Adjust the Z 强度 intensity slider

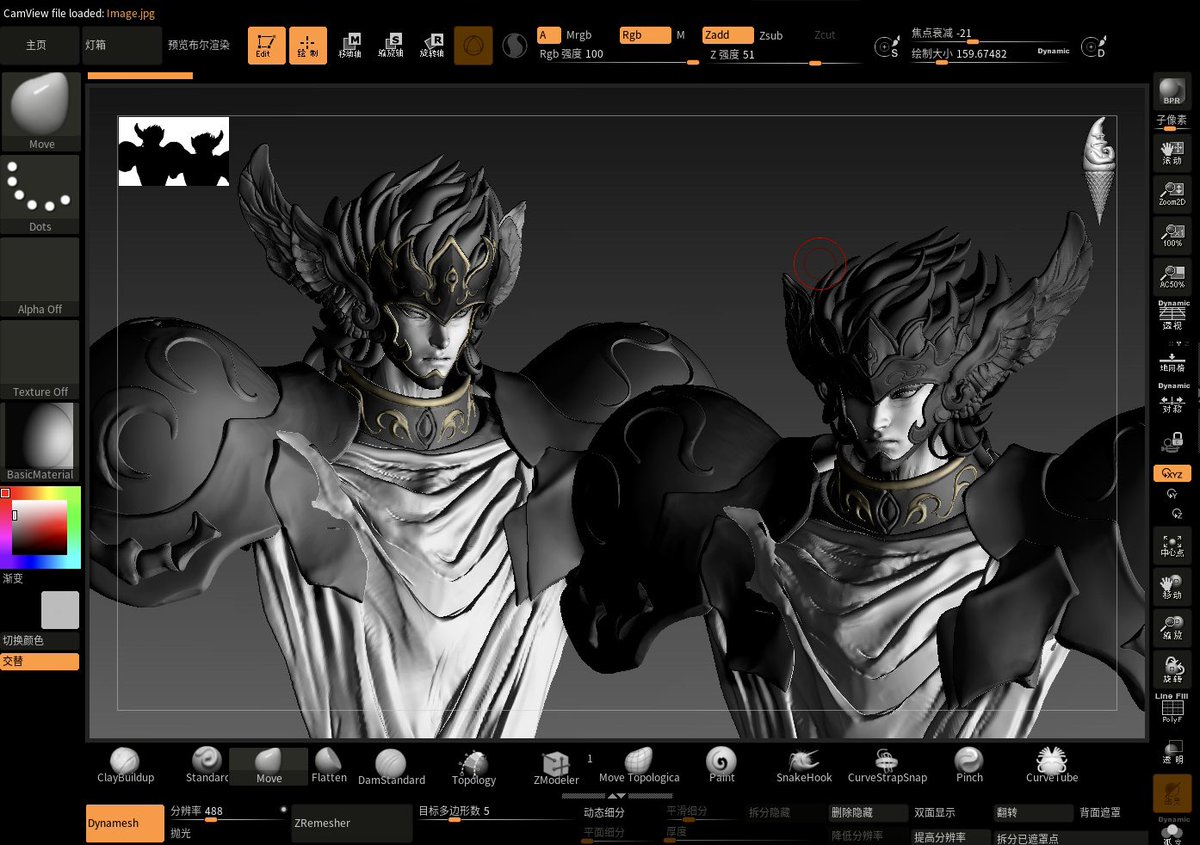pos(780,56)
